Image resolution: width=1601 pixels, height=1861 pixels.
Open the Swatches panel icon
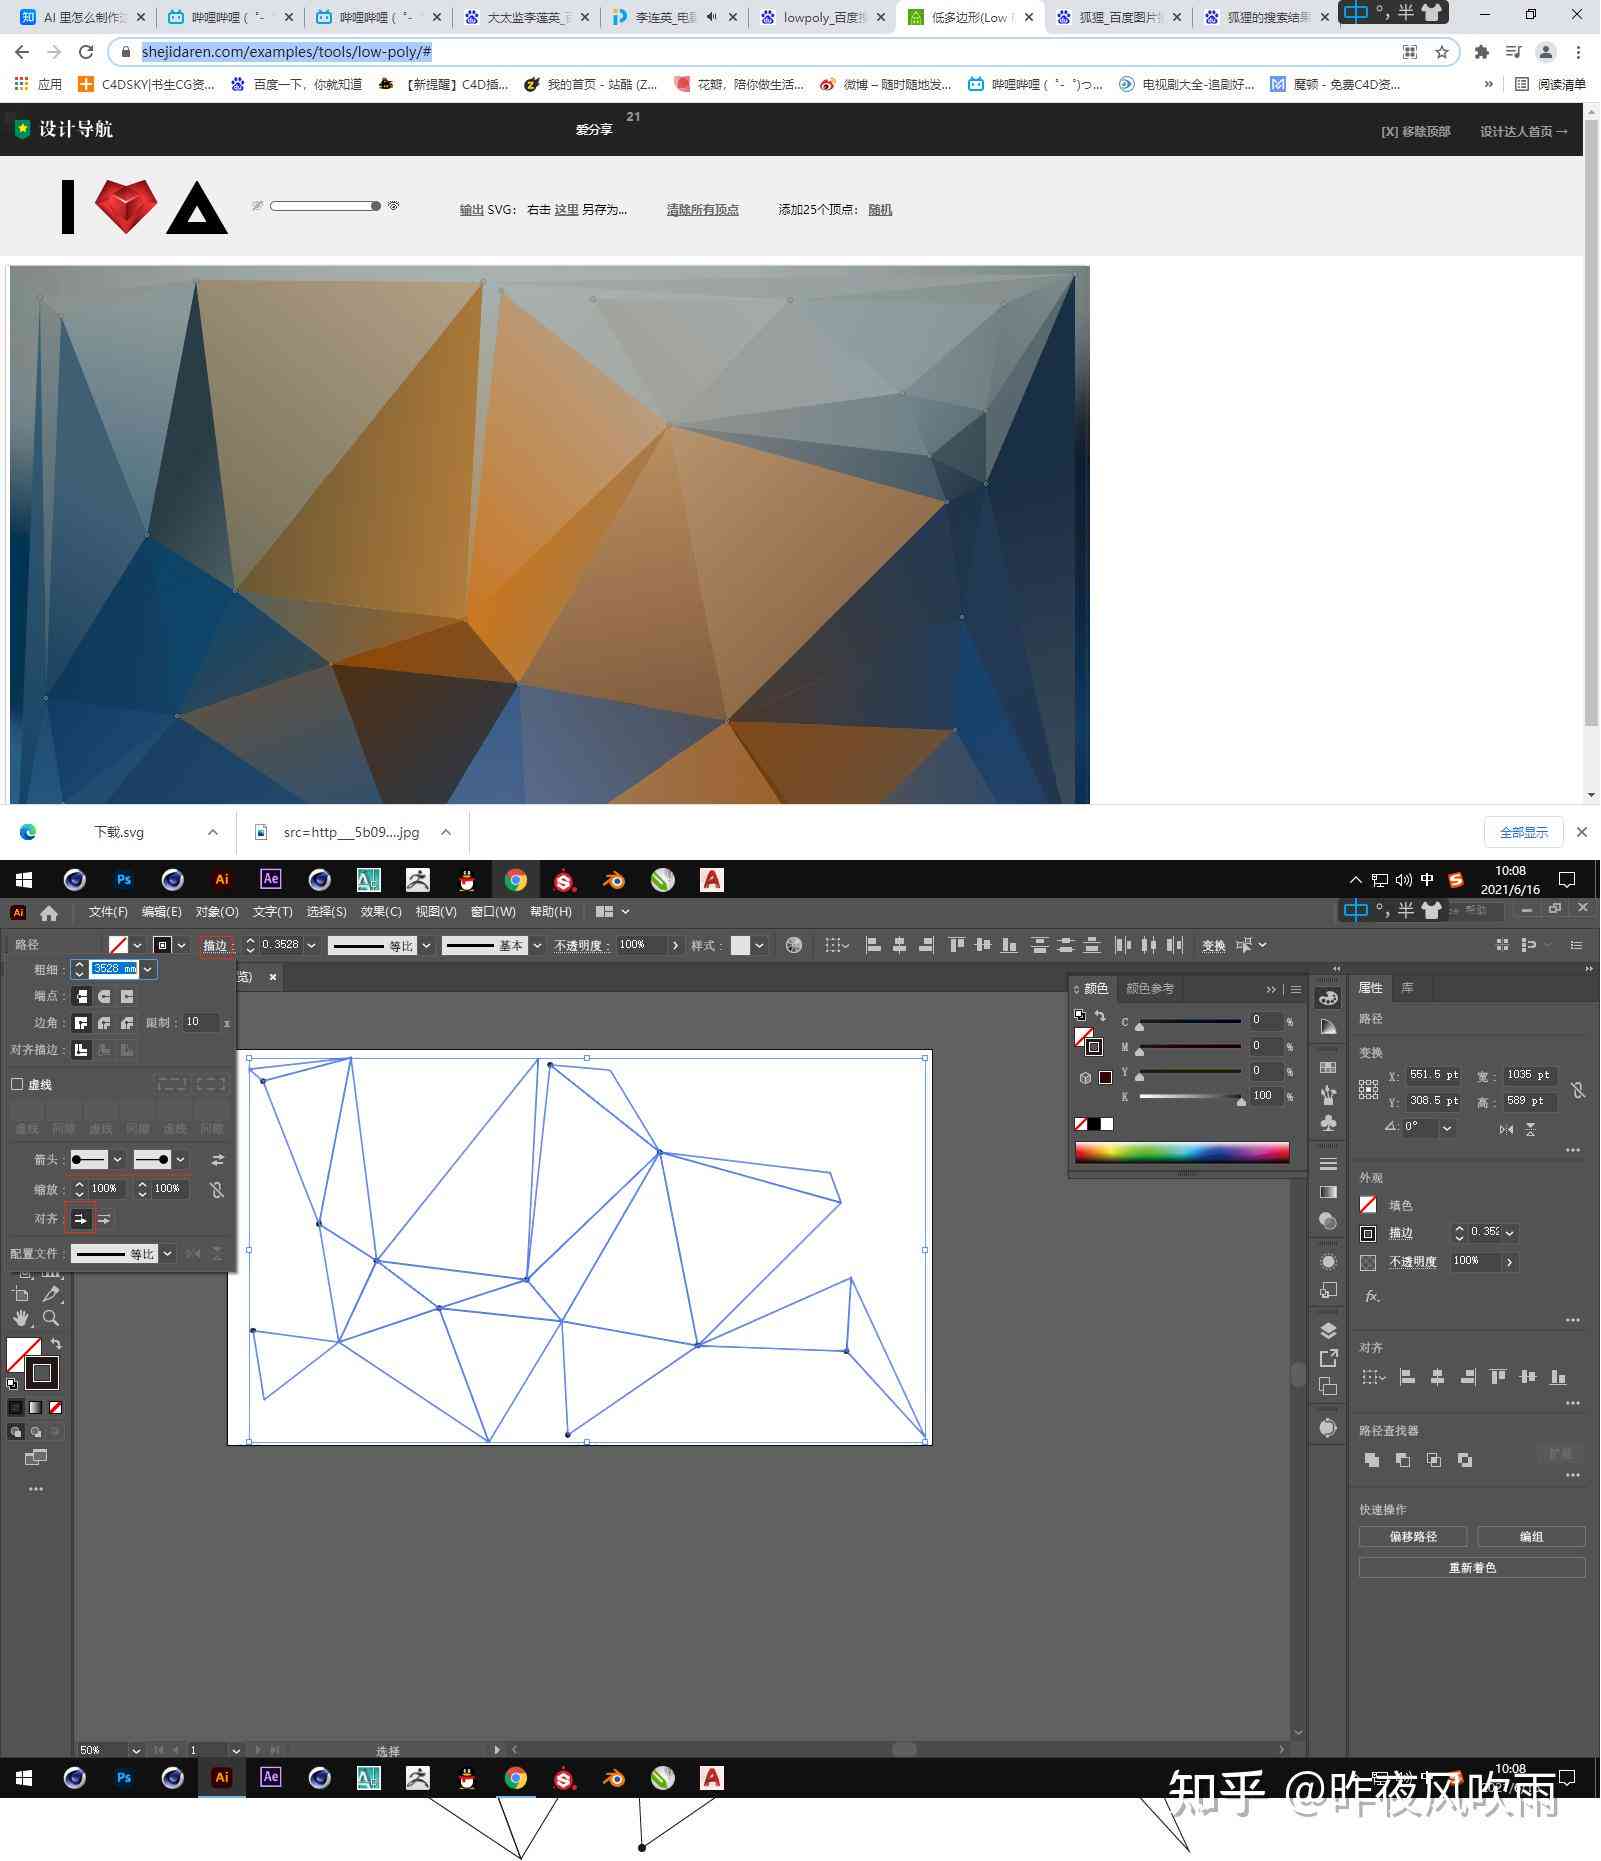(x=1328, y=1068)
